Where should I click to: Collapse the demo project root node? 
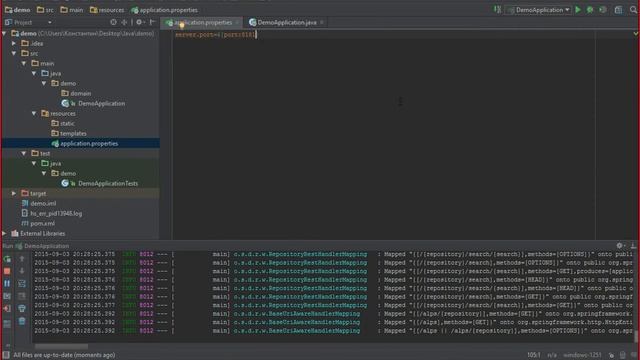click(x=4, y=33)
